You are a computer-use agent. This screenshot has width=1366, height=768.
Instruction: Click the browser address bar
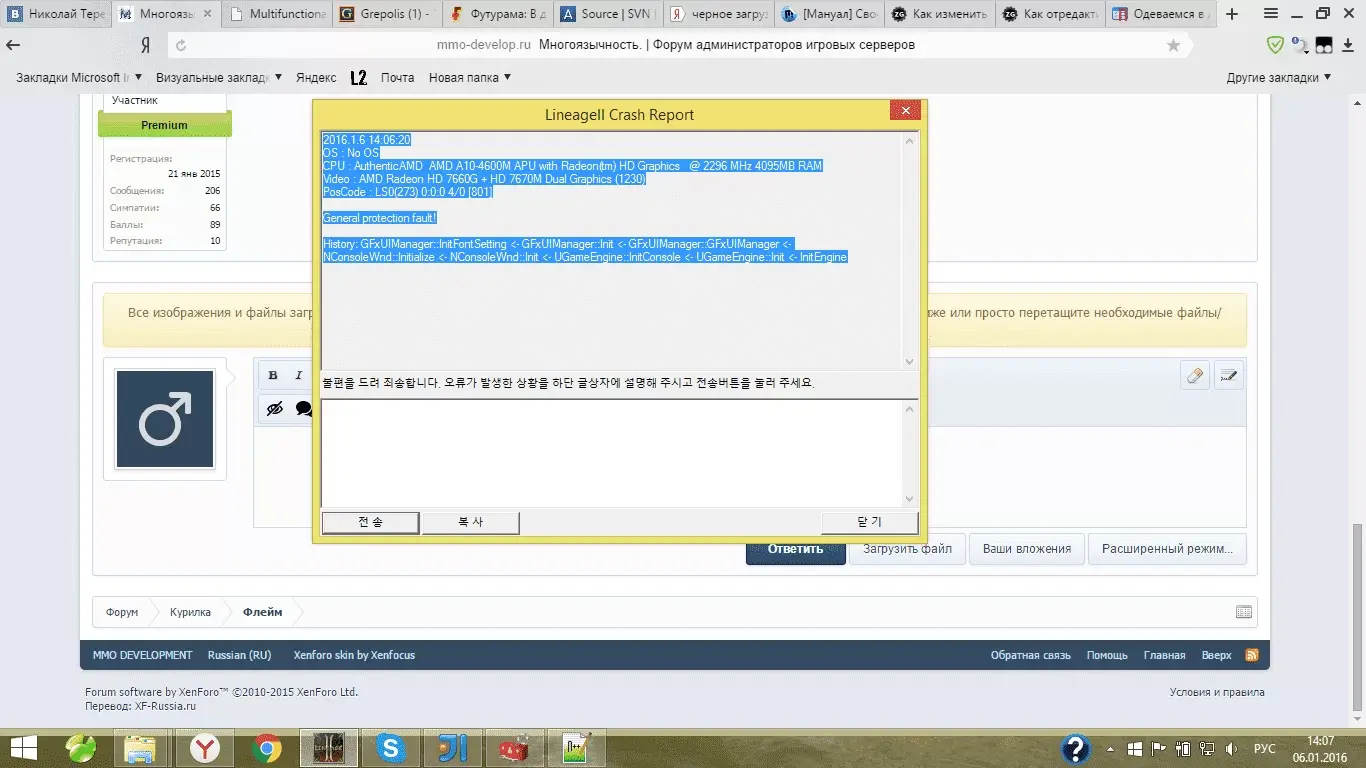click(676, 45)
